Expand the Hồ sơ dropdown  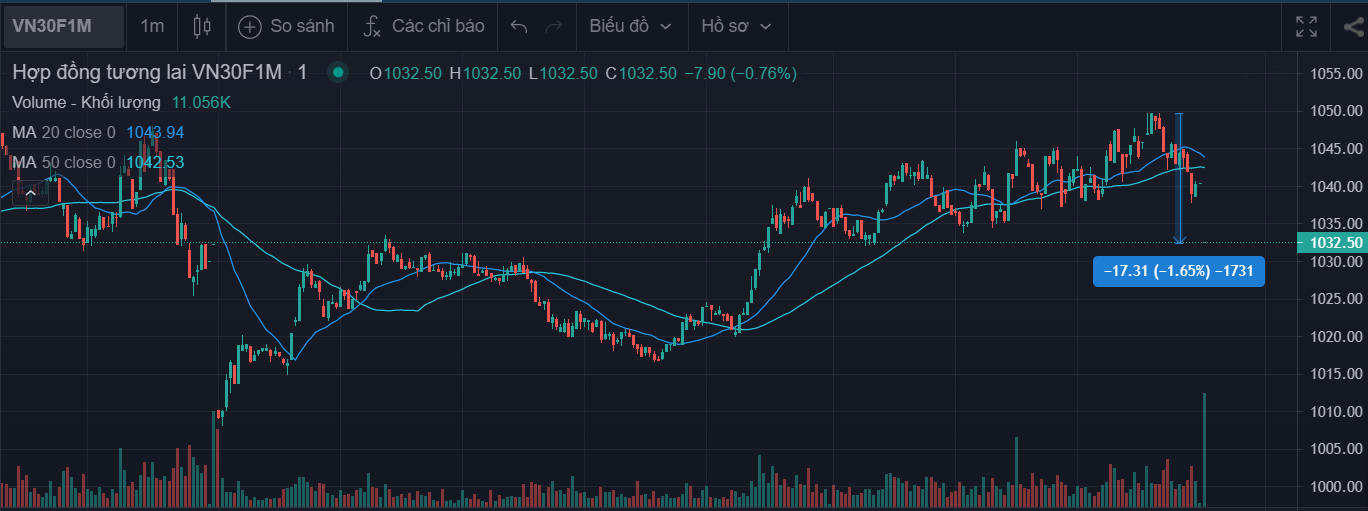pos(736,26)
